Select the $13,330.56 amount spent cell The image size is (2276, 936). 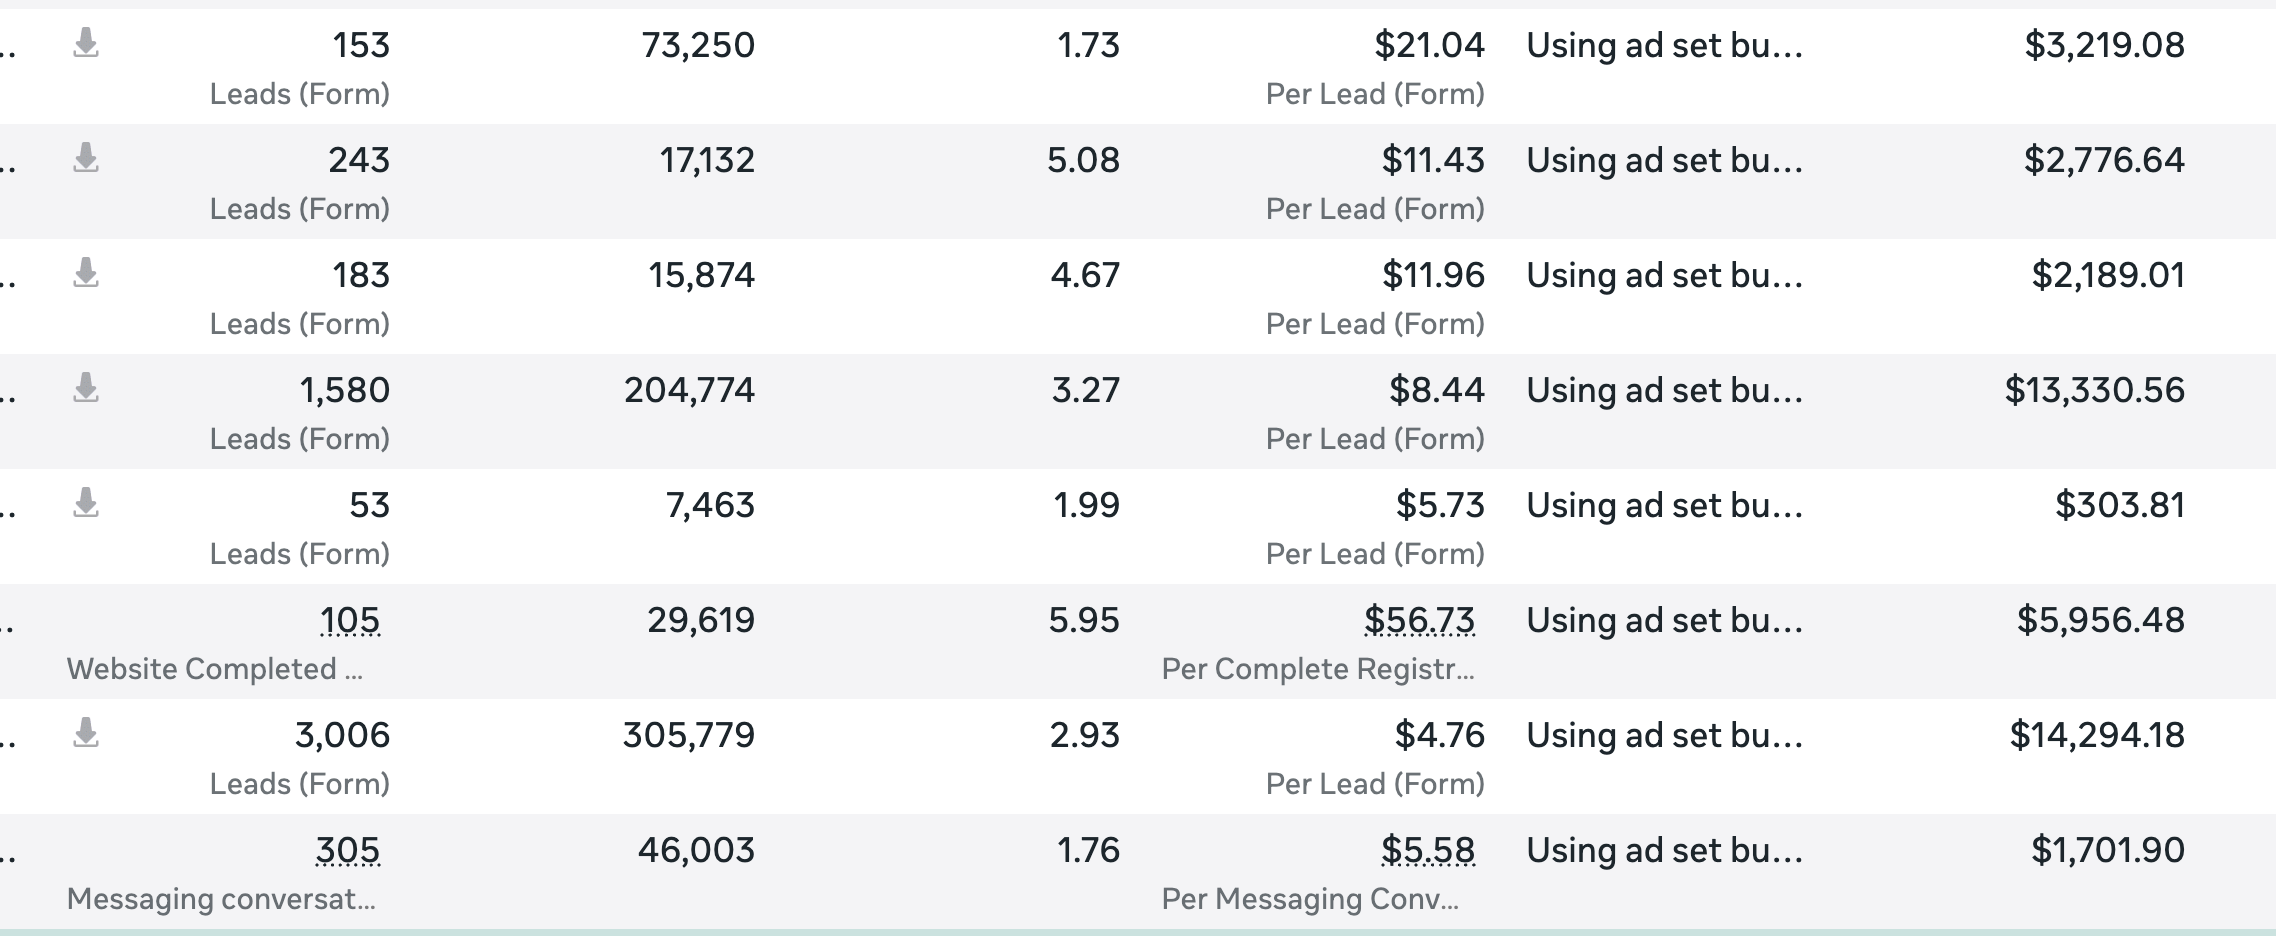click(2094, 390)
